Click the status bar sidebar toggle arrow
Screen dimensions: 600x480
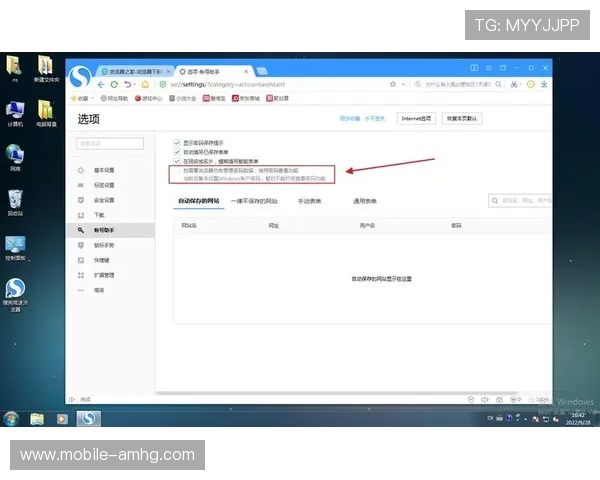[72, 400]
